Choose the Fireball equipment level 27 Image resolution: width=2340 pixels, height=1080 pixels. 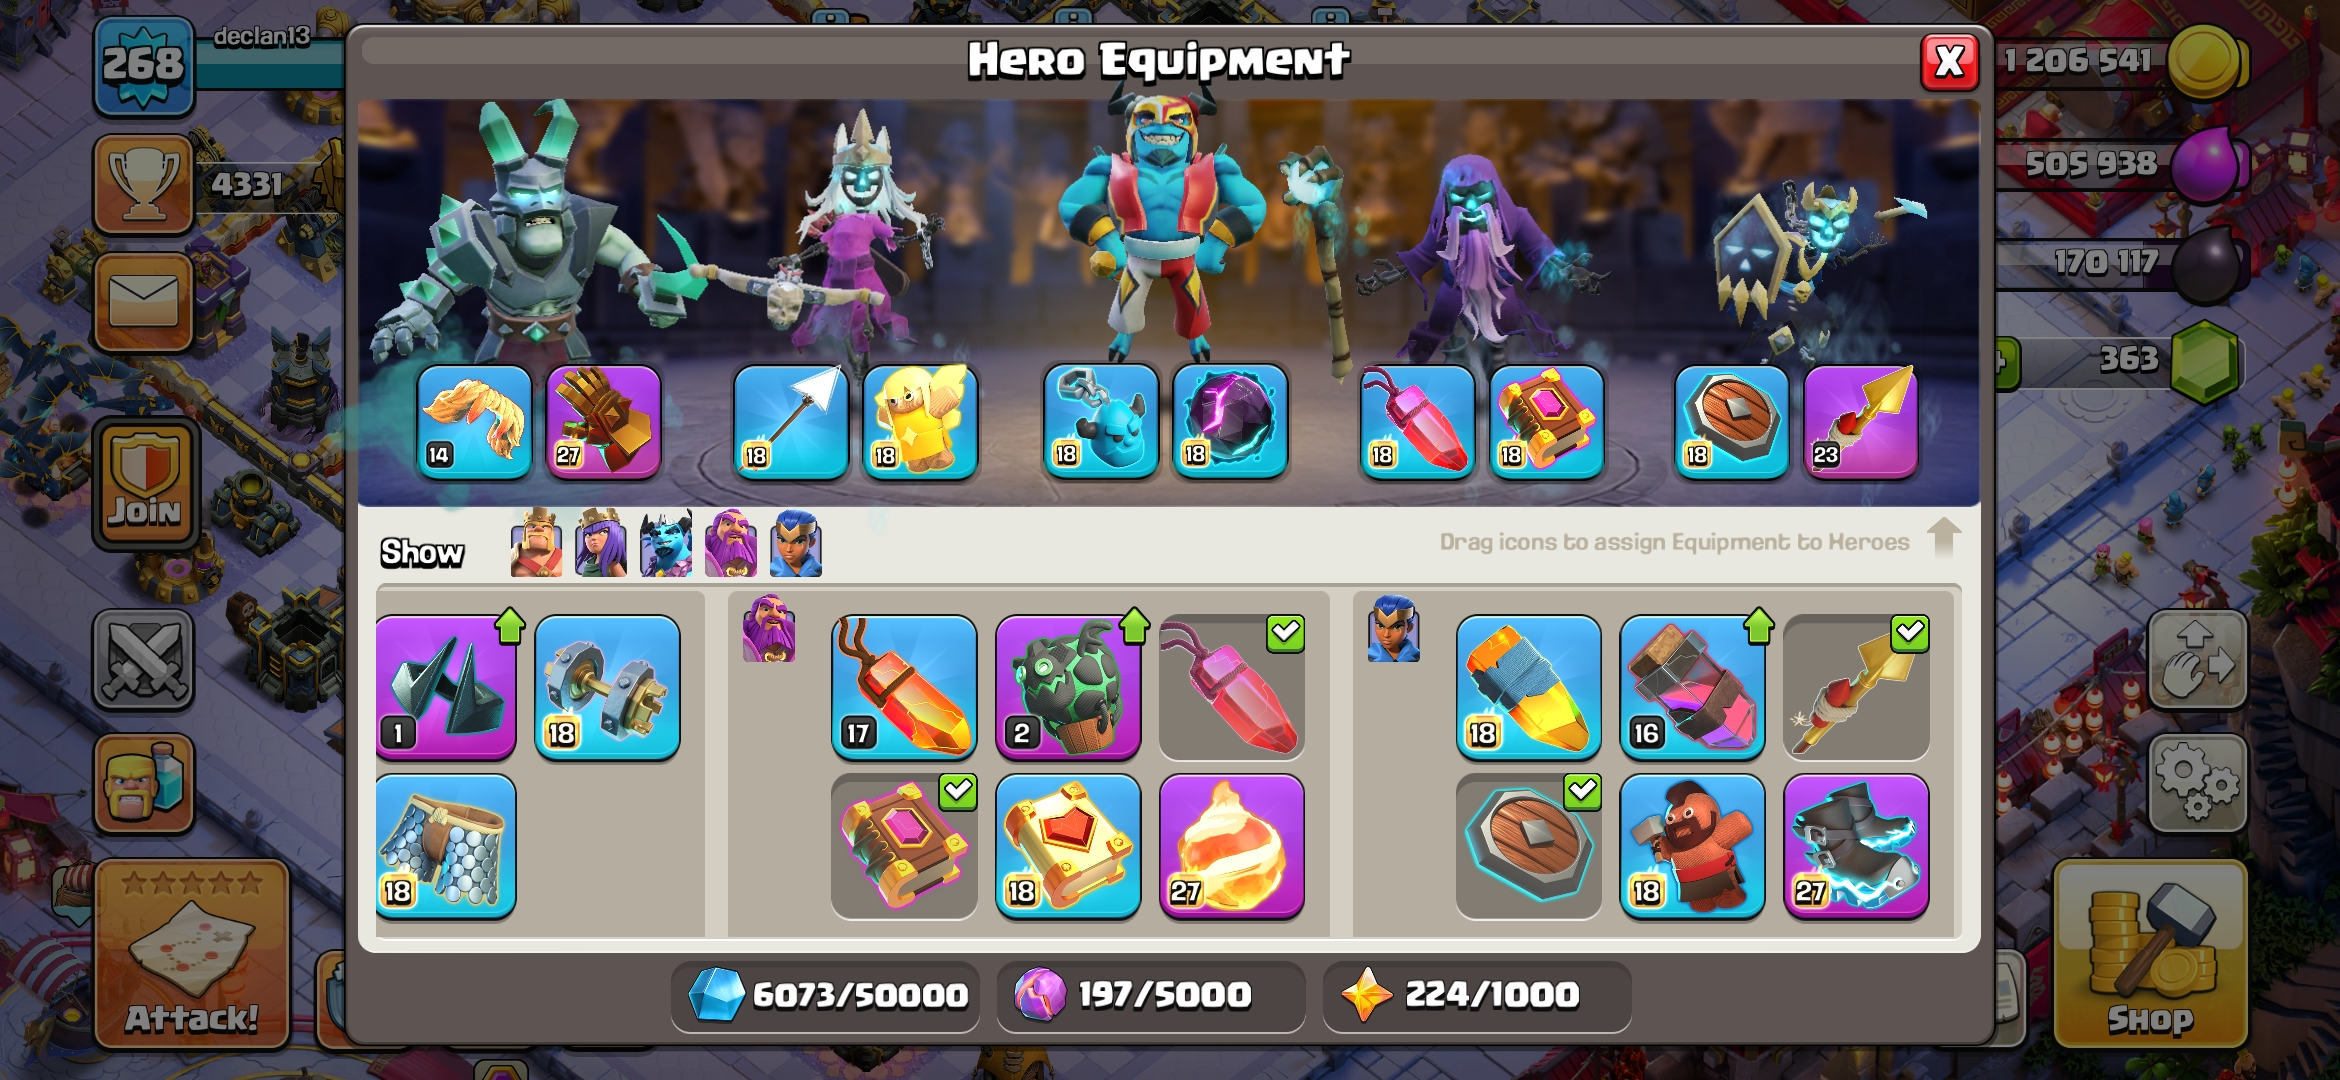pyautogui.click(x=1231, y=846)
